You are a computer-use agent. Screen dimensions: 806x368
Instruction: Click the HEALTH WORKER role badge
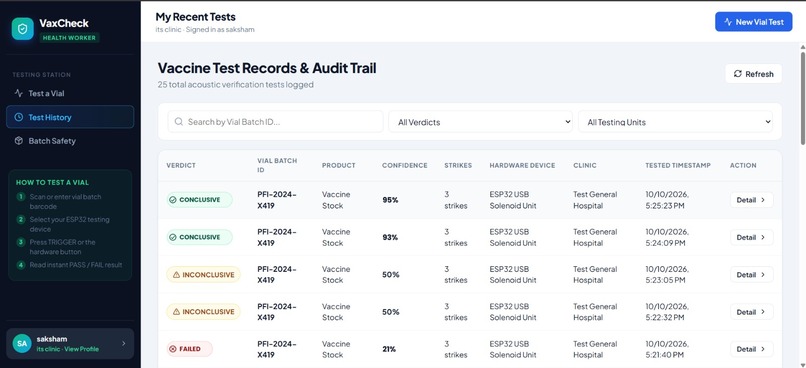[69, 38]
